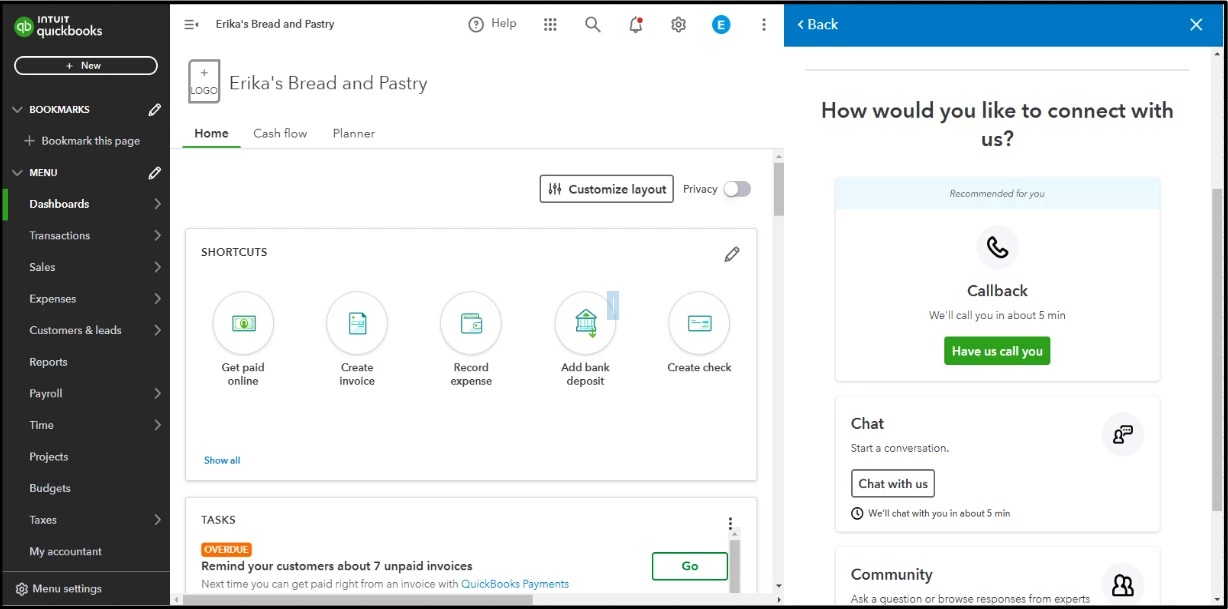Click the main dashboard vertical scrollbar
Screen dimensions: 1228x609
tap(778, 190)
